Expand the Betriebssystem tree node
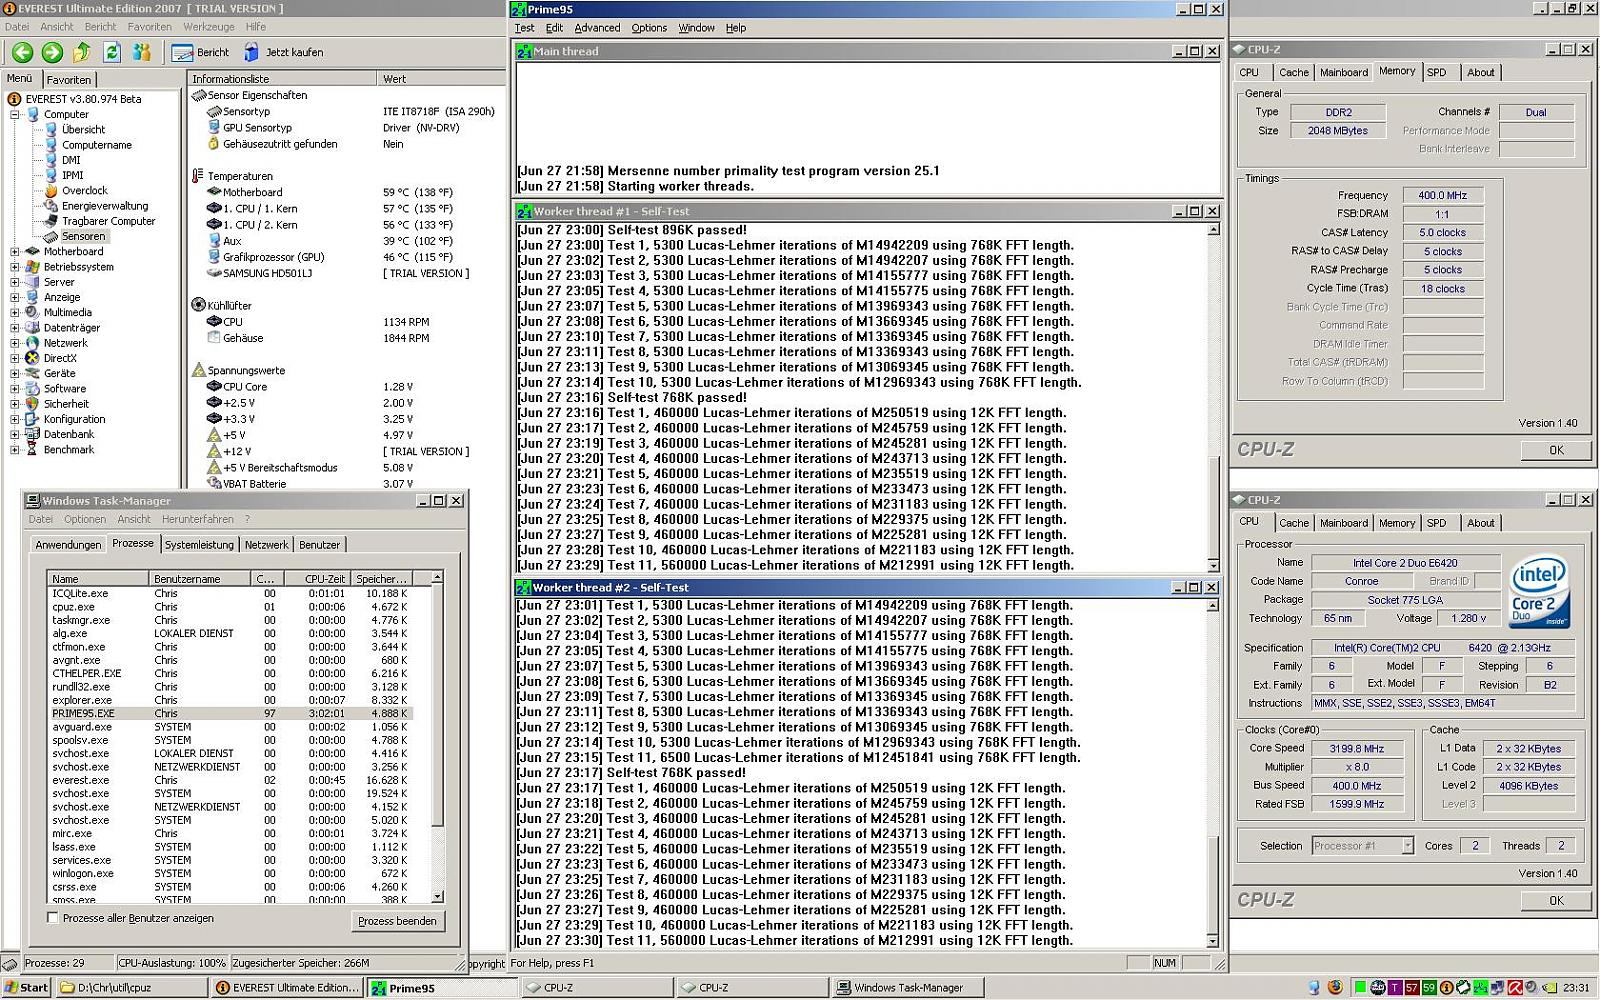 (15, 267)
